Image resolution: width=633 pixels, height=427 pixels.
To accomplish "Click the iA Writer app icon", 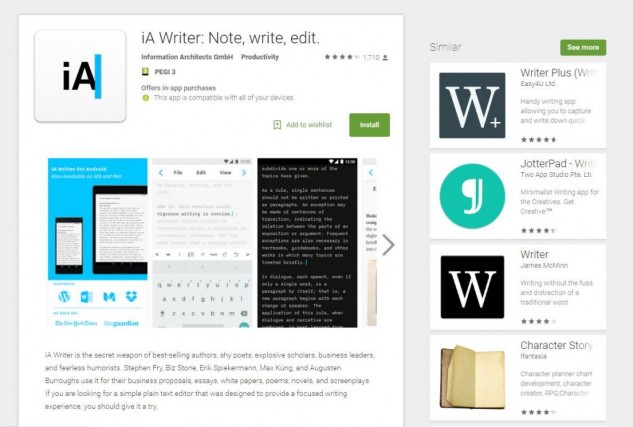I will pyautogui.click(x=80, y=76).
